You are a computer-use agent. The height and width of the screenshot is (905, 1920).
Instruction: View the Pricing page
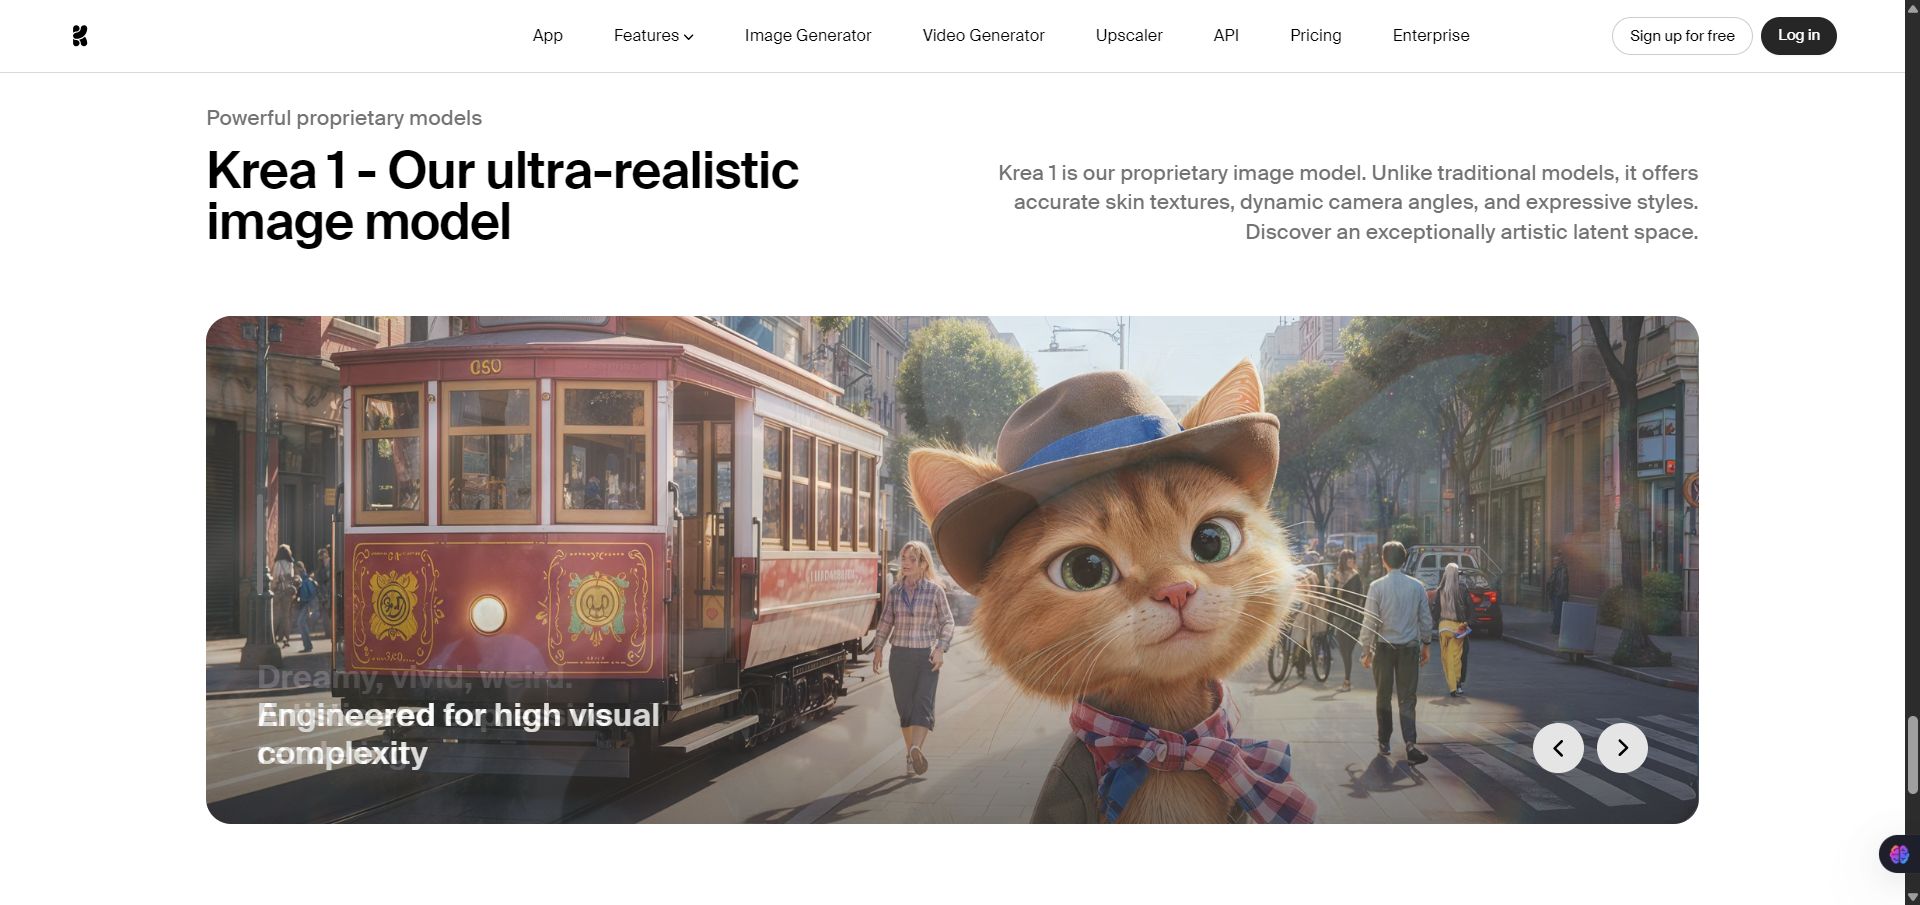pos(1316,36)
